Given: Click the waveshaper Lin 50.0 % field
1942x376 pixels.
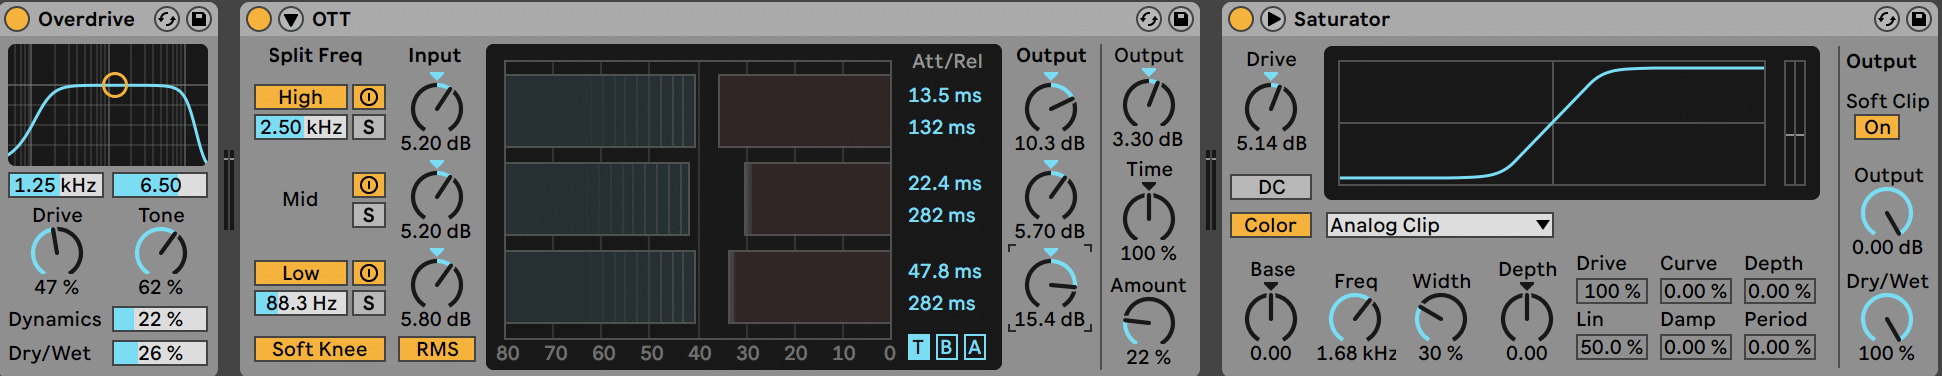Looking at the screenshot, I should click(x=1611, y=347).
